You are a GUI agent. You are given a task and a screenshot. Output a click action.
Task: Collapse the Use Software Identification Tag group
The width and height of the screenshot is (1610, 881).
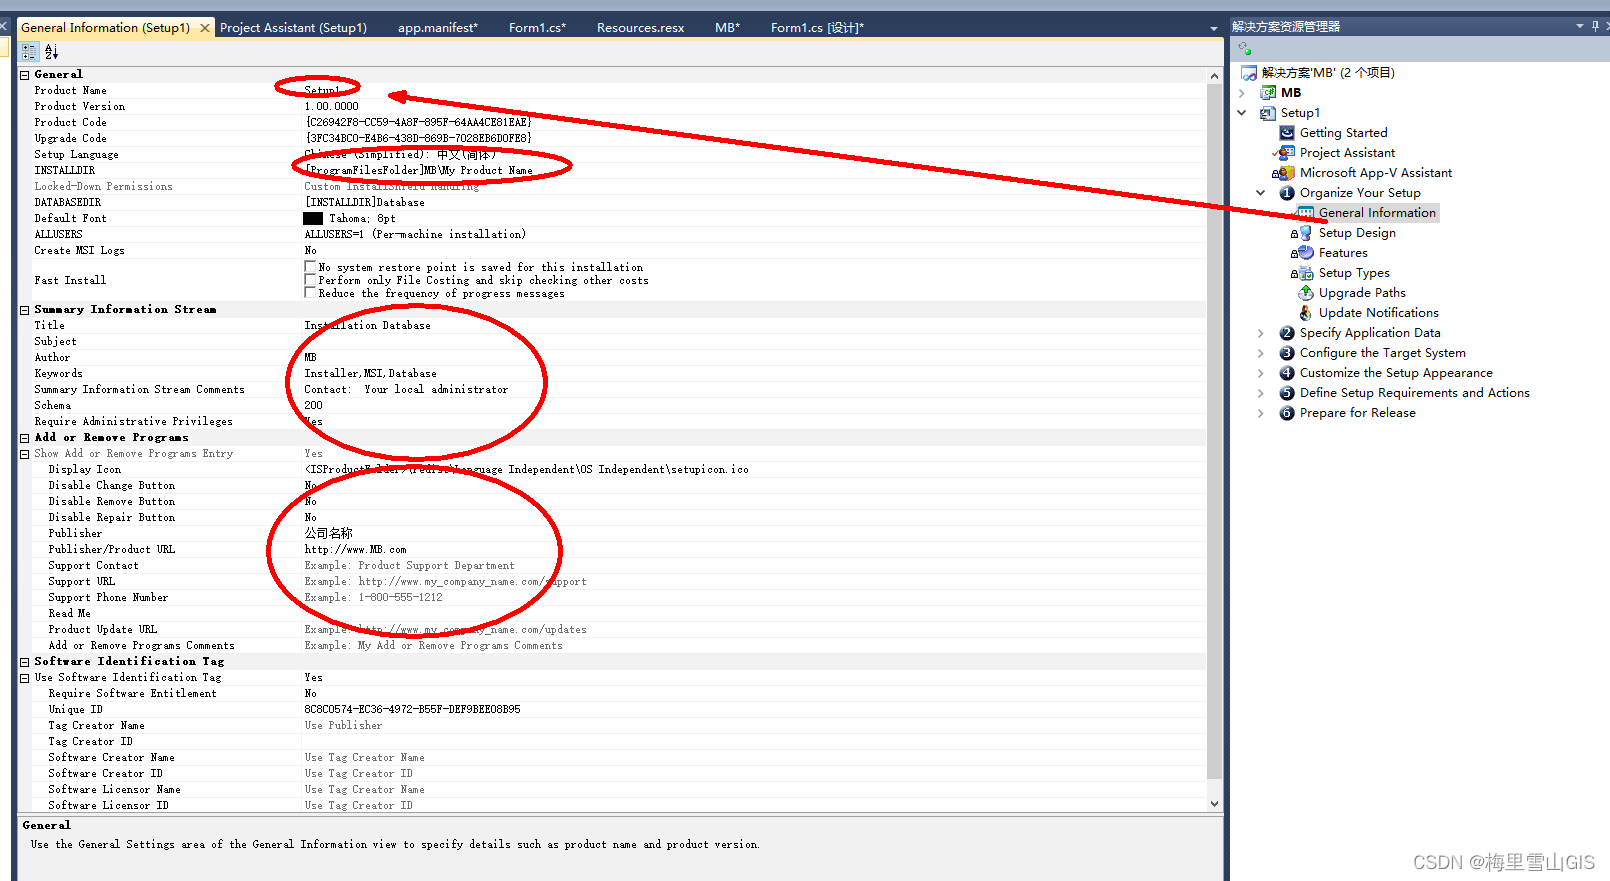[x=25, y=678]
